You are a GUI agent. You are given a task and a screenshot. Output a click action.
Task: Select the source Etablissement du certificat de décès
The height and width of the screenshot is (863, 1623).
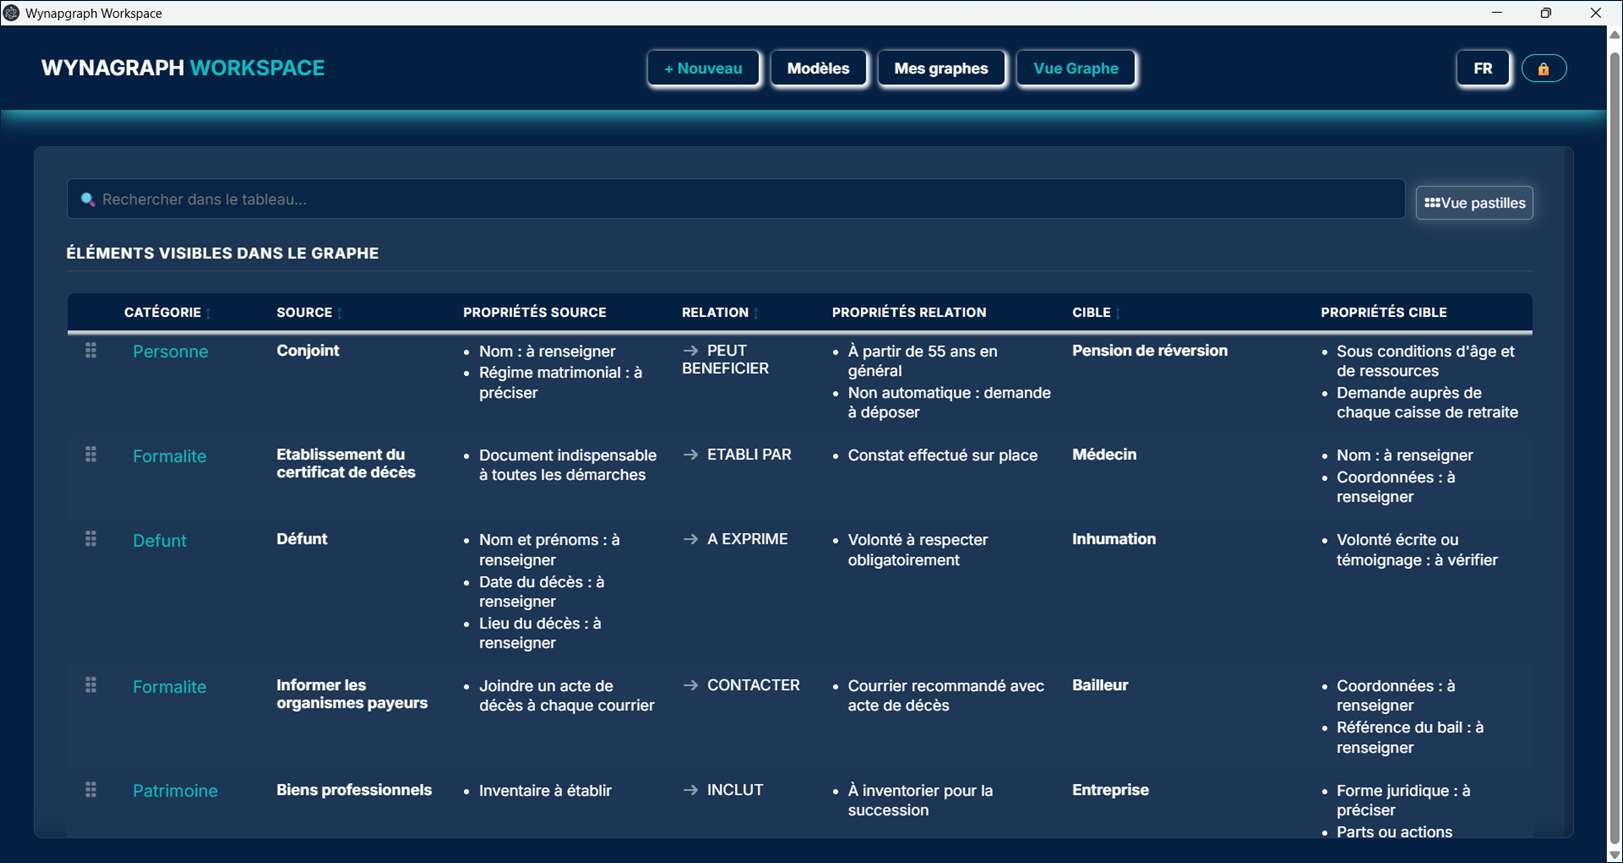coord(346,464)
